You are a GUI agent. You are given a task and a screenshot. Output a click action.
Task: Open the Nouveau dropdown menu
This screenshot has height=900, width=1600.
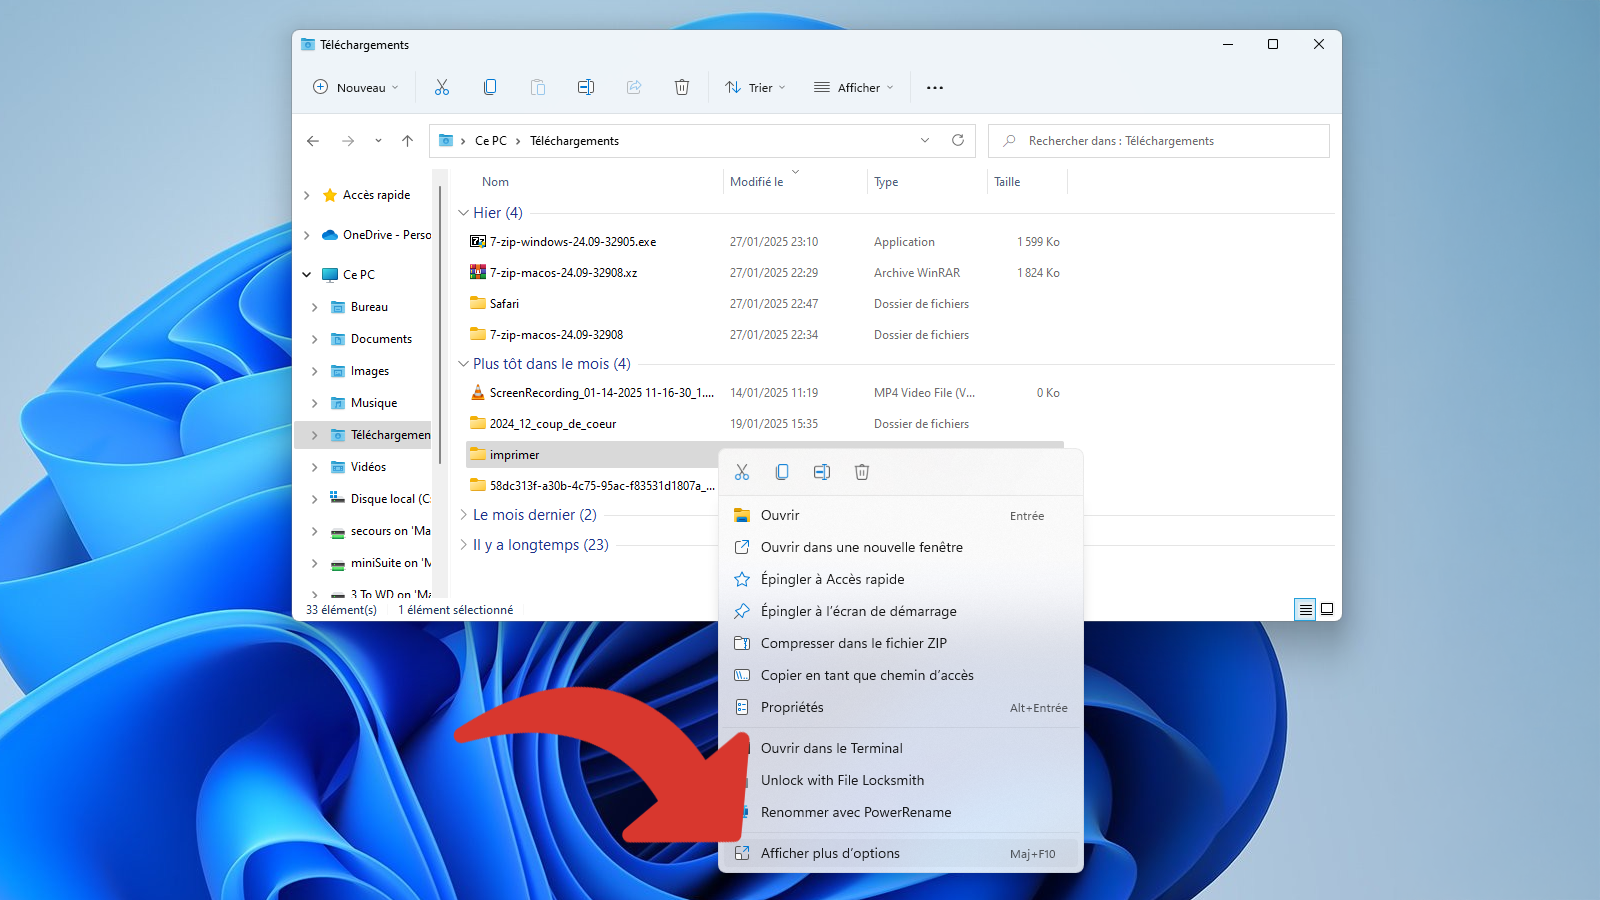(x=356, y=88)
